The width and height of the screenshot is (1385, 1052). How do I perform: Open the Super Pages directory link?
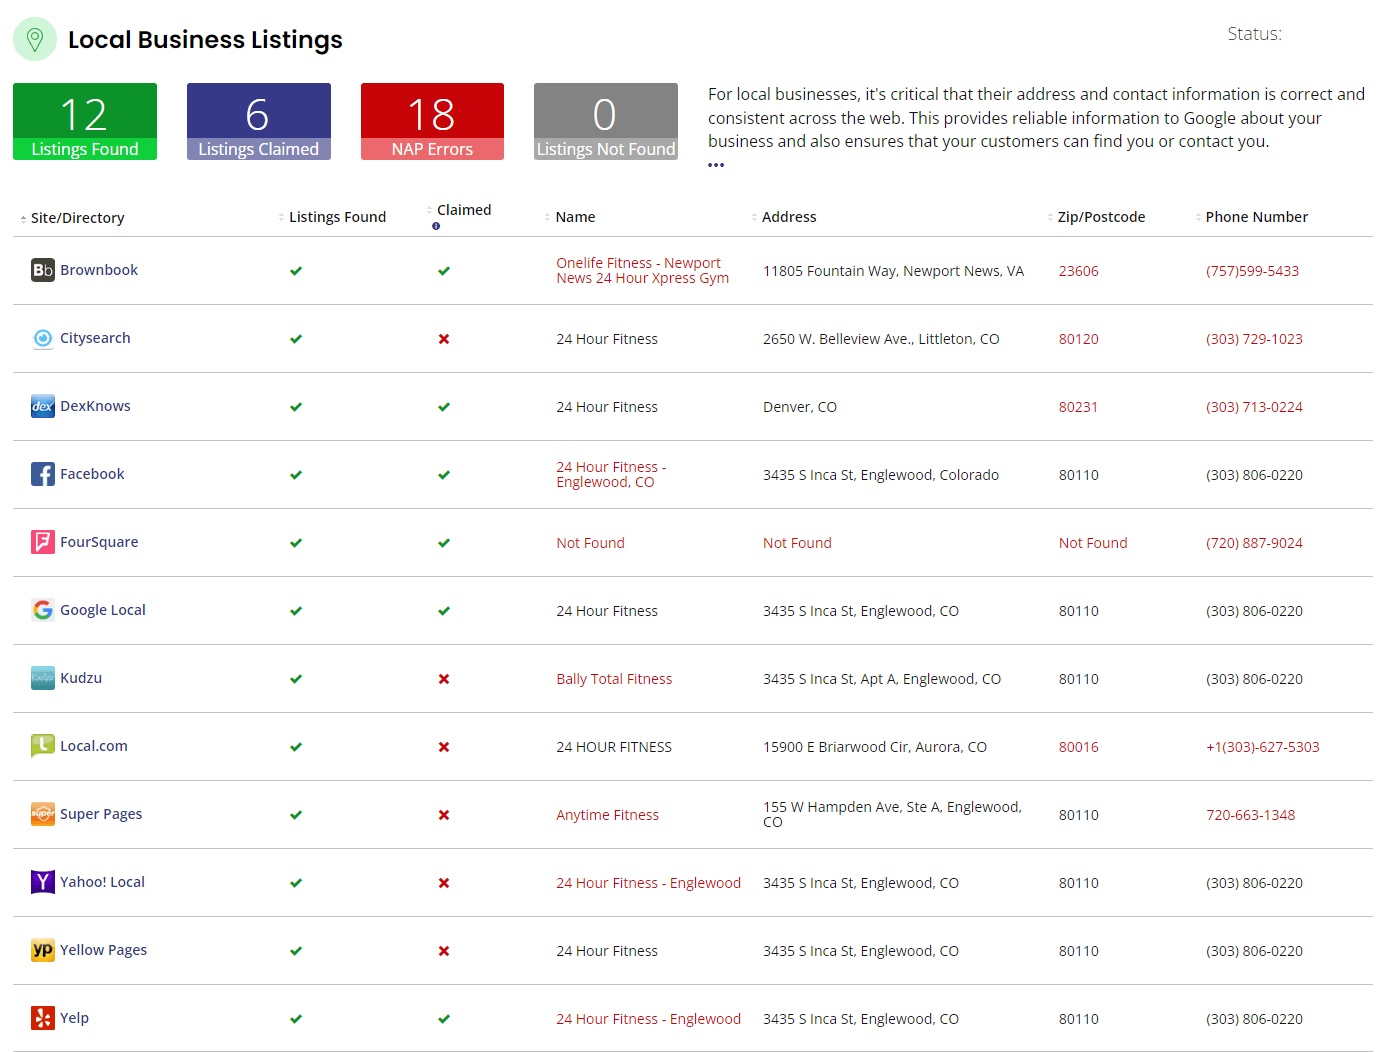[101, 814]
